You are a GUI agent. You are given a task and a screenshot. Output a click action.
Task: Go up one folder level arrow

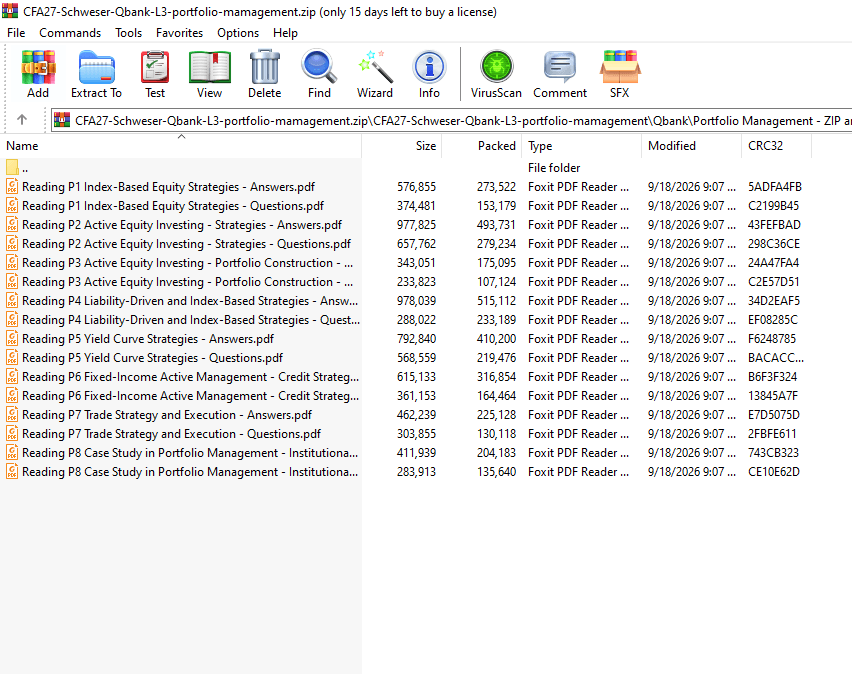(x=22, y=120)
